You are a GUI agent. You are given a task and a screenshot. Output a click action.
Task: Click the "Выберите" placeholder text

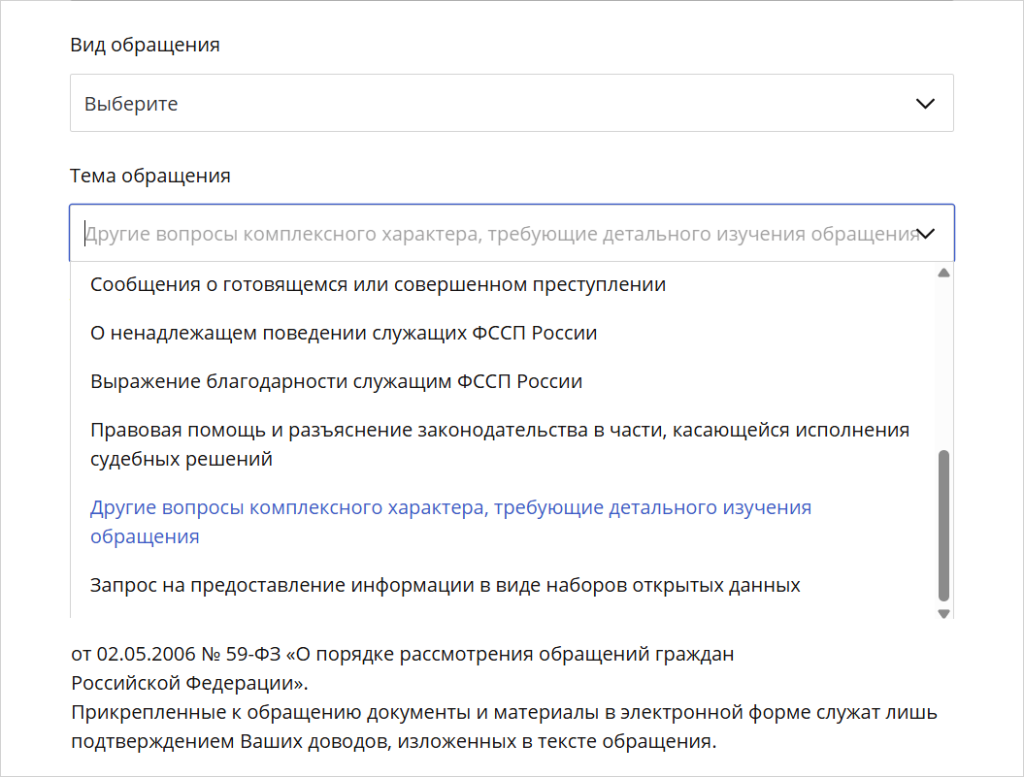131,104
